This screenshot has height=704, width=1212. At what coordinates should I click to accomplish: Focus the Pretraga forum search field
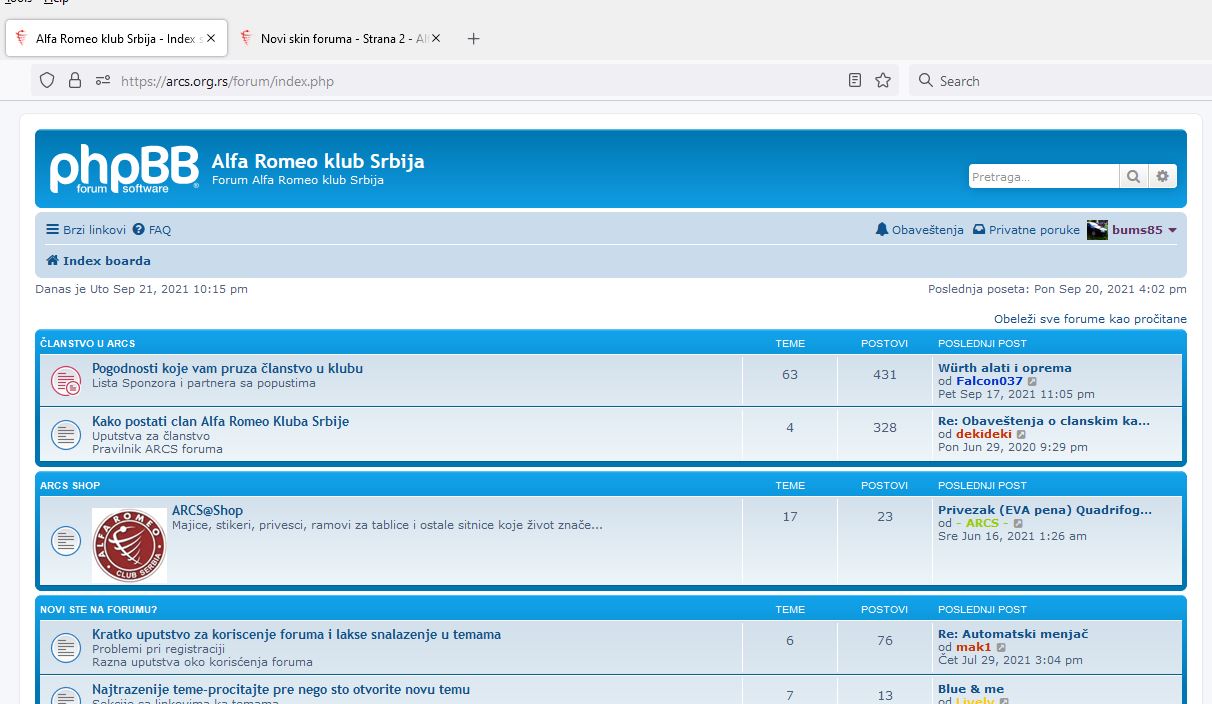(x=1044, y=176)
